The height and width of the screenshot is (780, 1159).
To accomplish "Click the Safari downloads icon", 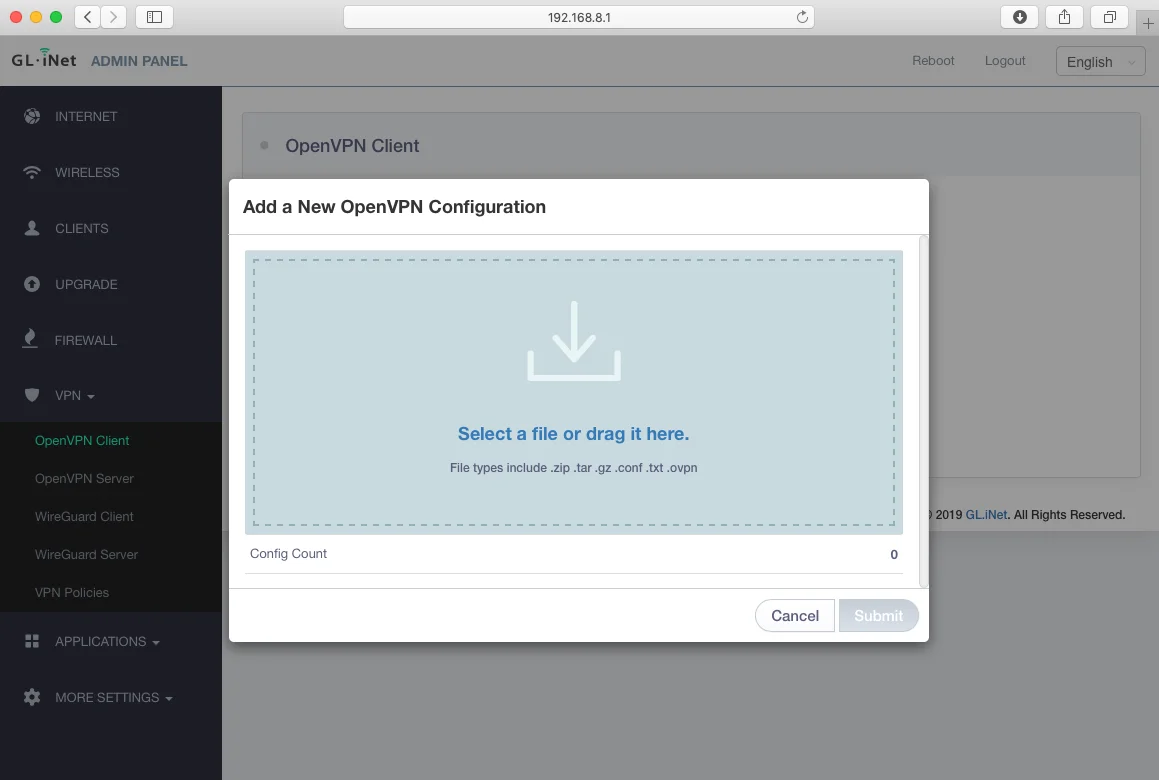I will (1020, 17).
